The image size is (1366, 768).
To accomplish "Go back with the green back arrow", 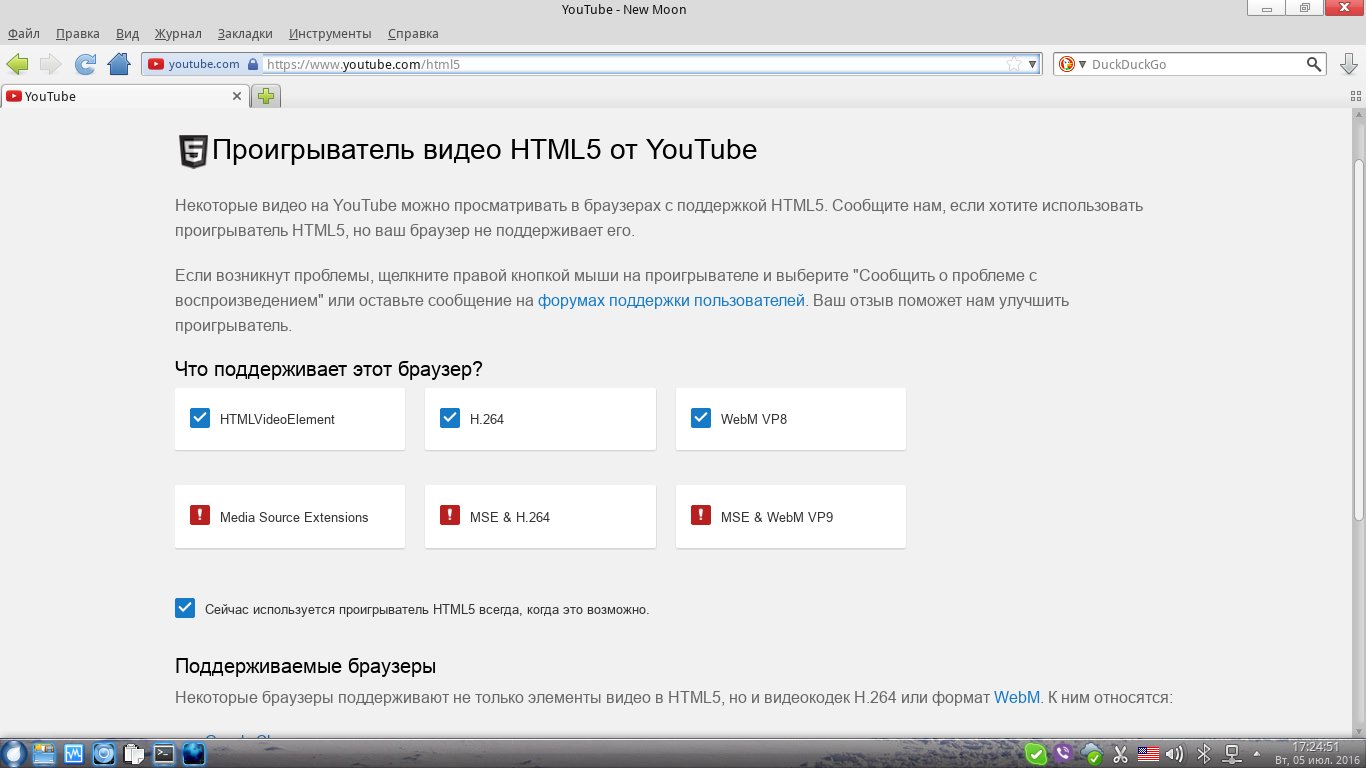I will [17, 64].
